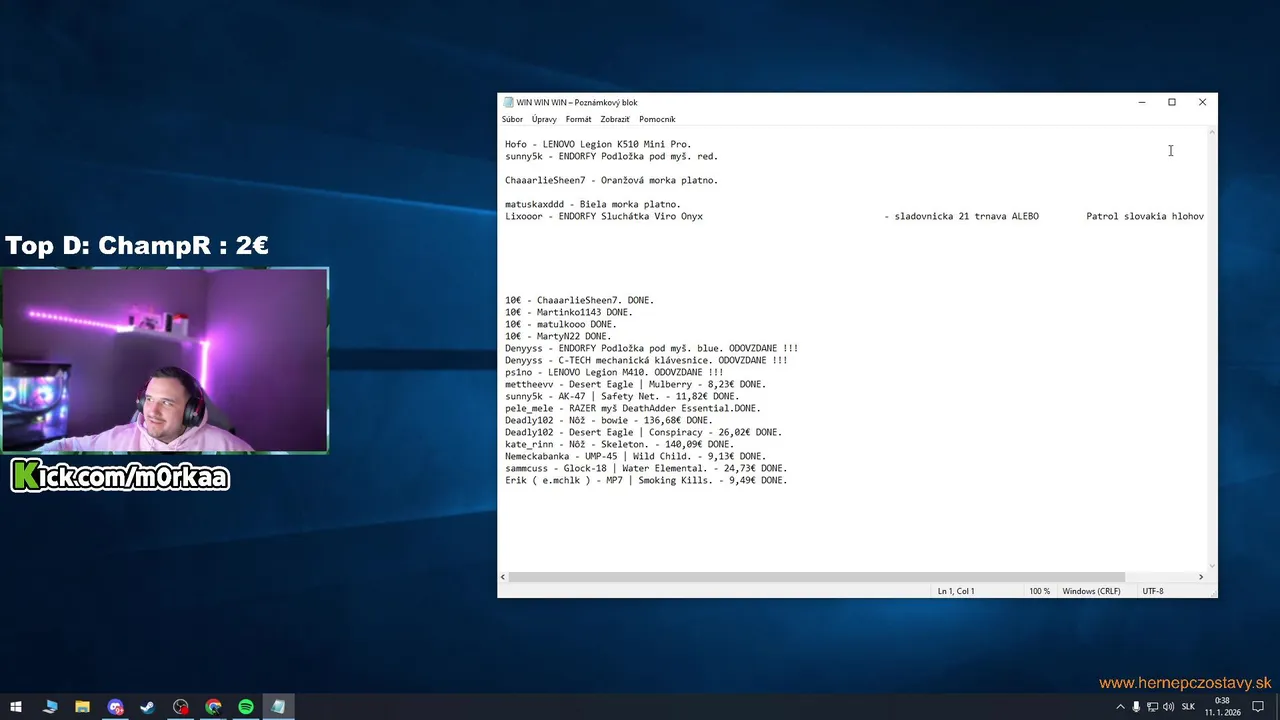Click the 'Hofo - LENOVO Legion K510' line

pos(598,144)
